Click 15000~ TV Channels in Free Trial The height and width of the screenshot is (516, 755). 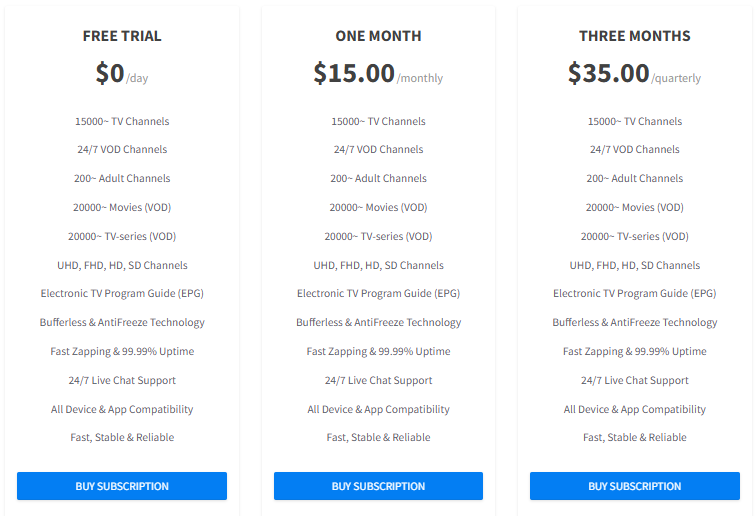click(x=122, y=122)
